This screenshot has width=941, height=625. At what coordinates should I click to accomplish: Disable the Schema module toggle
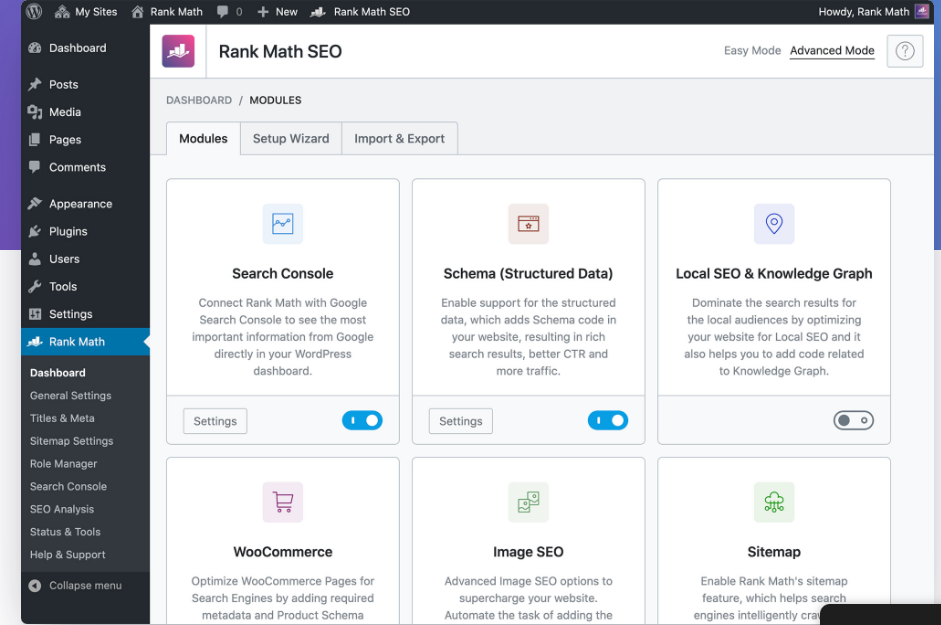click(608, 420)
